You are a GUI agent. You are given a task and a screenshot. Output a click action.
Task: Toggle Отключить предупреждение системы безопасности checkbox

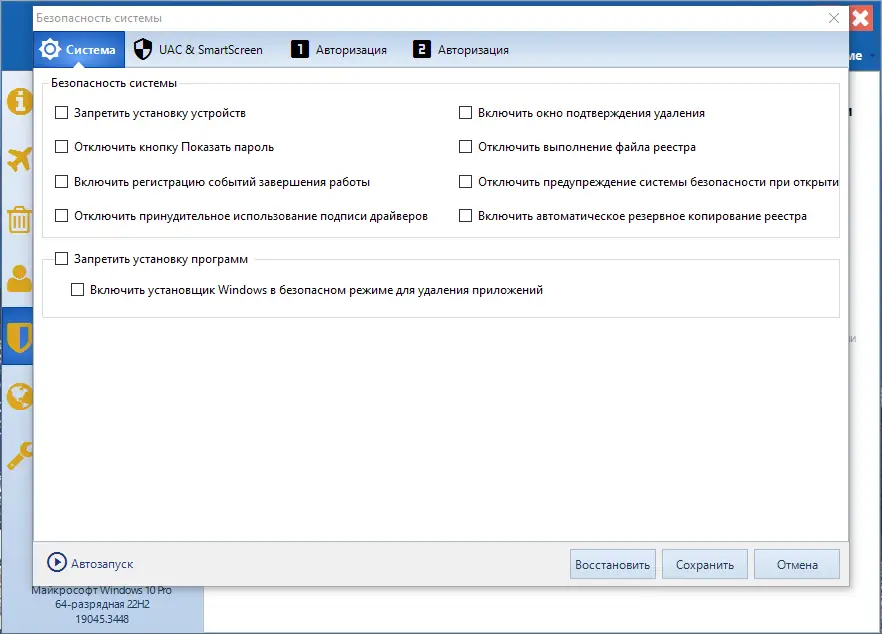point(465,181)
